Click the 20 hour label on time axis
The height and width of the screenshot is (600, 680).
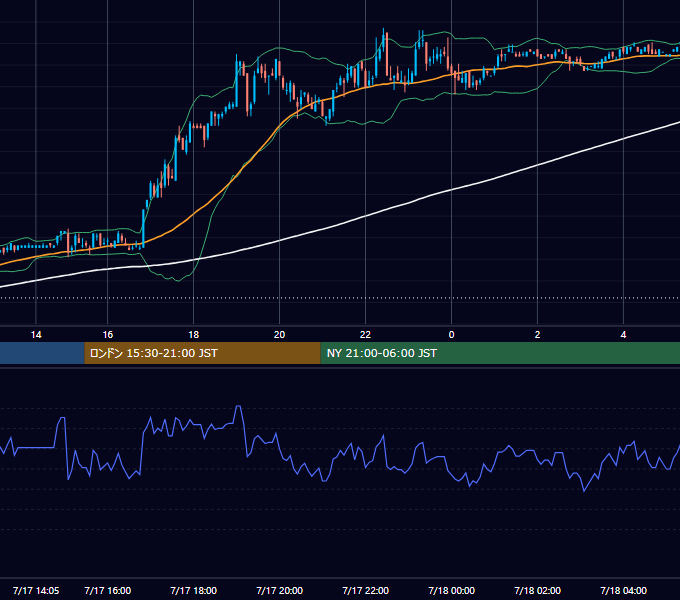click(279, 335)
